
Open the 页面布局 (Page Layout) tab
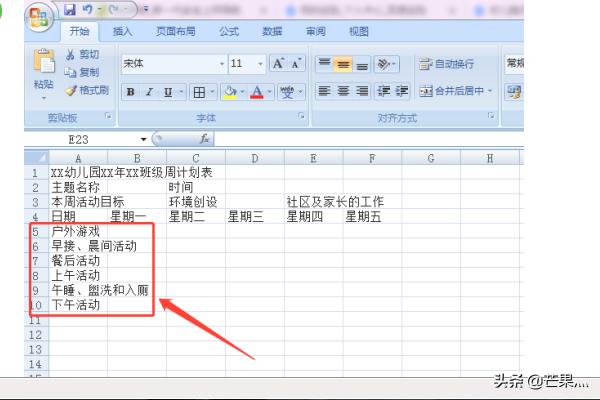click(x=175, y=31)
